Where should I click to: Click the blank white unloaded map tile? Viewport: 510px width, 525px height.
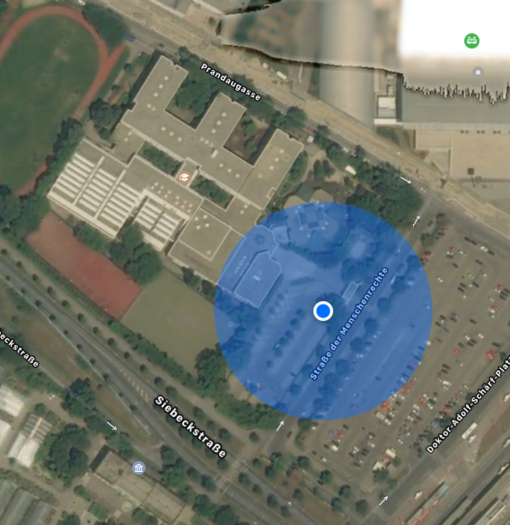[455, 27]
